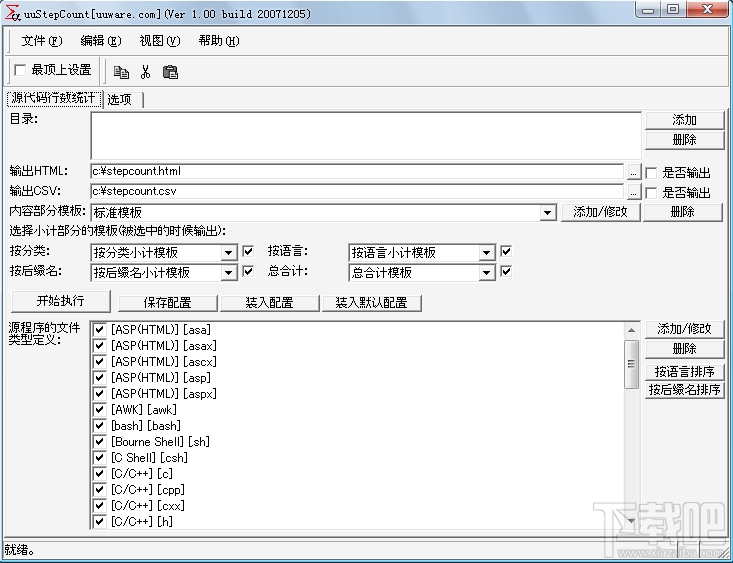
Task: Open the 按后缀名小计模板 dropdown
Action: (228, 273)
